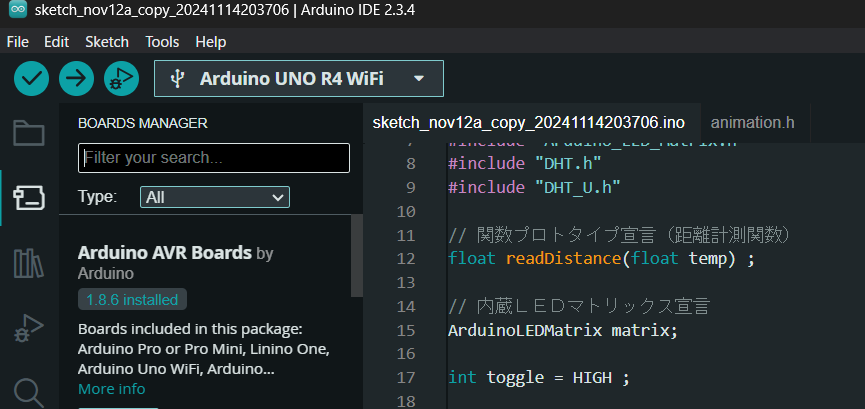Image resolution: width=865 pixels, height=409 pixels.
Task: Click the Upload arrow button
Action: tap(76, 79)
